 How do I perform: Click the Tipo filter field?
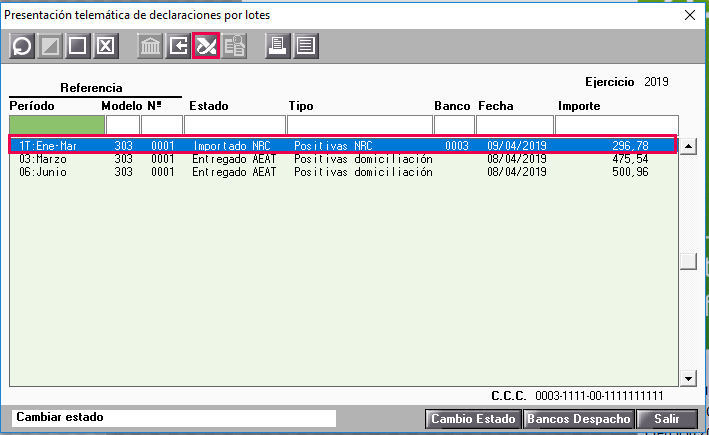click(x=360, y=125)
